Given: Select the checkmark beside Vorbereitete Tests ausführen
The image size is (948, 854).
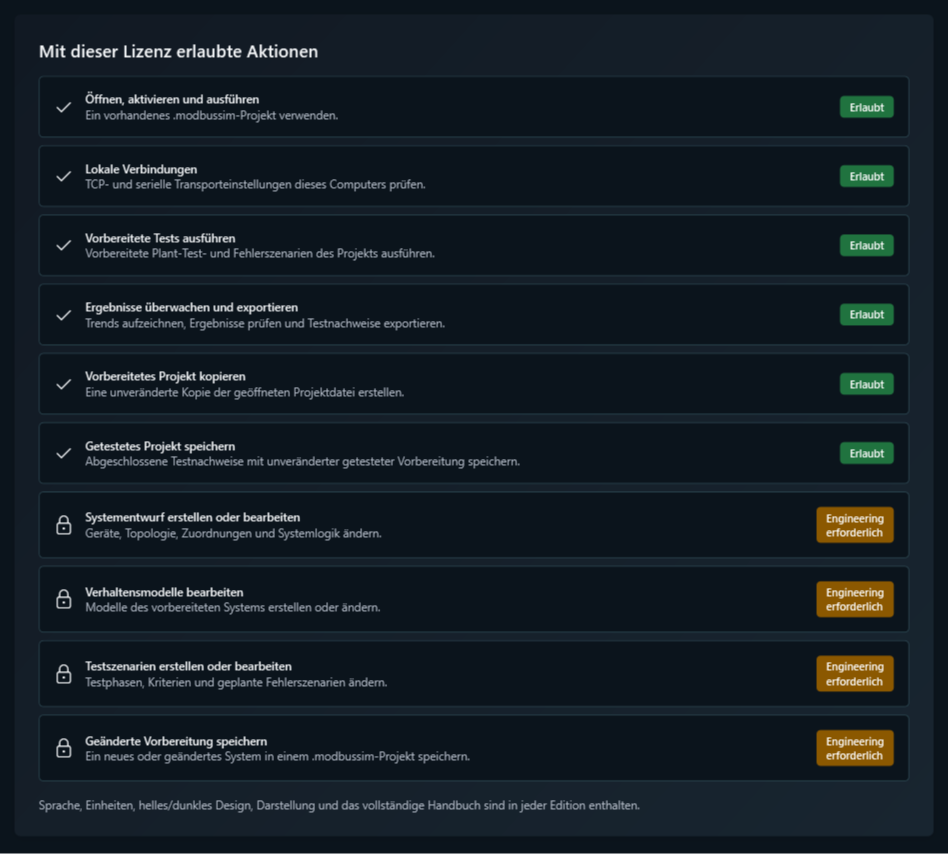Looking at the screenshot, I should 63,245.
